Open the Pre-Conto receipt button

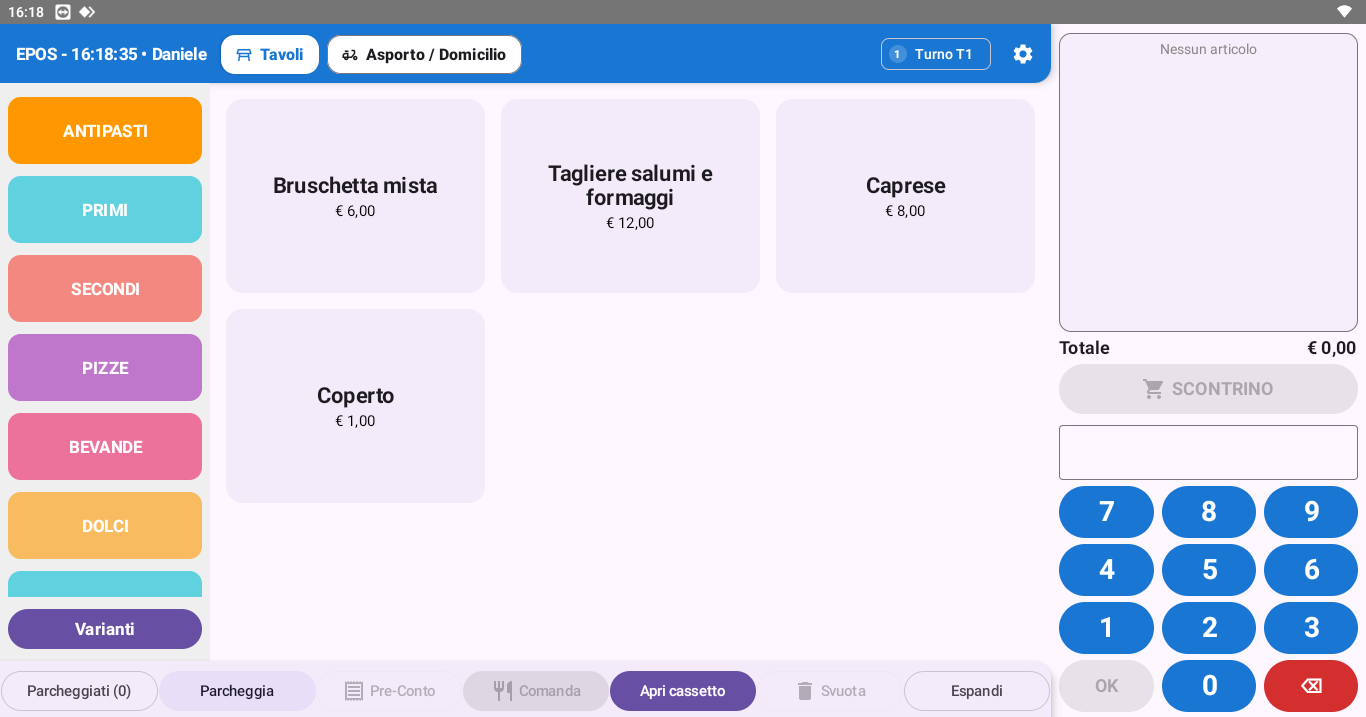389,691
